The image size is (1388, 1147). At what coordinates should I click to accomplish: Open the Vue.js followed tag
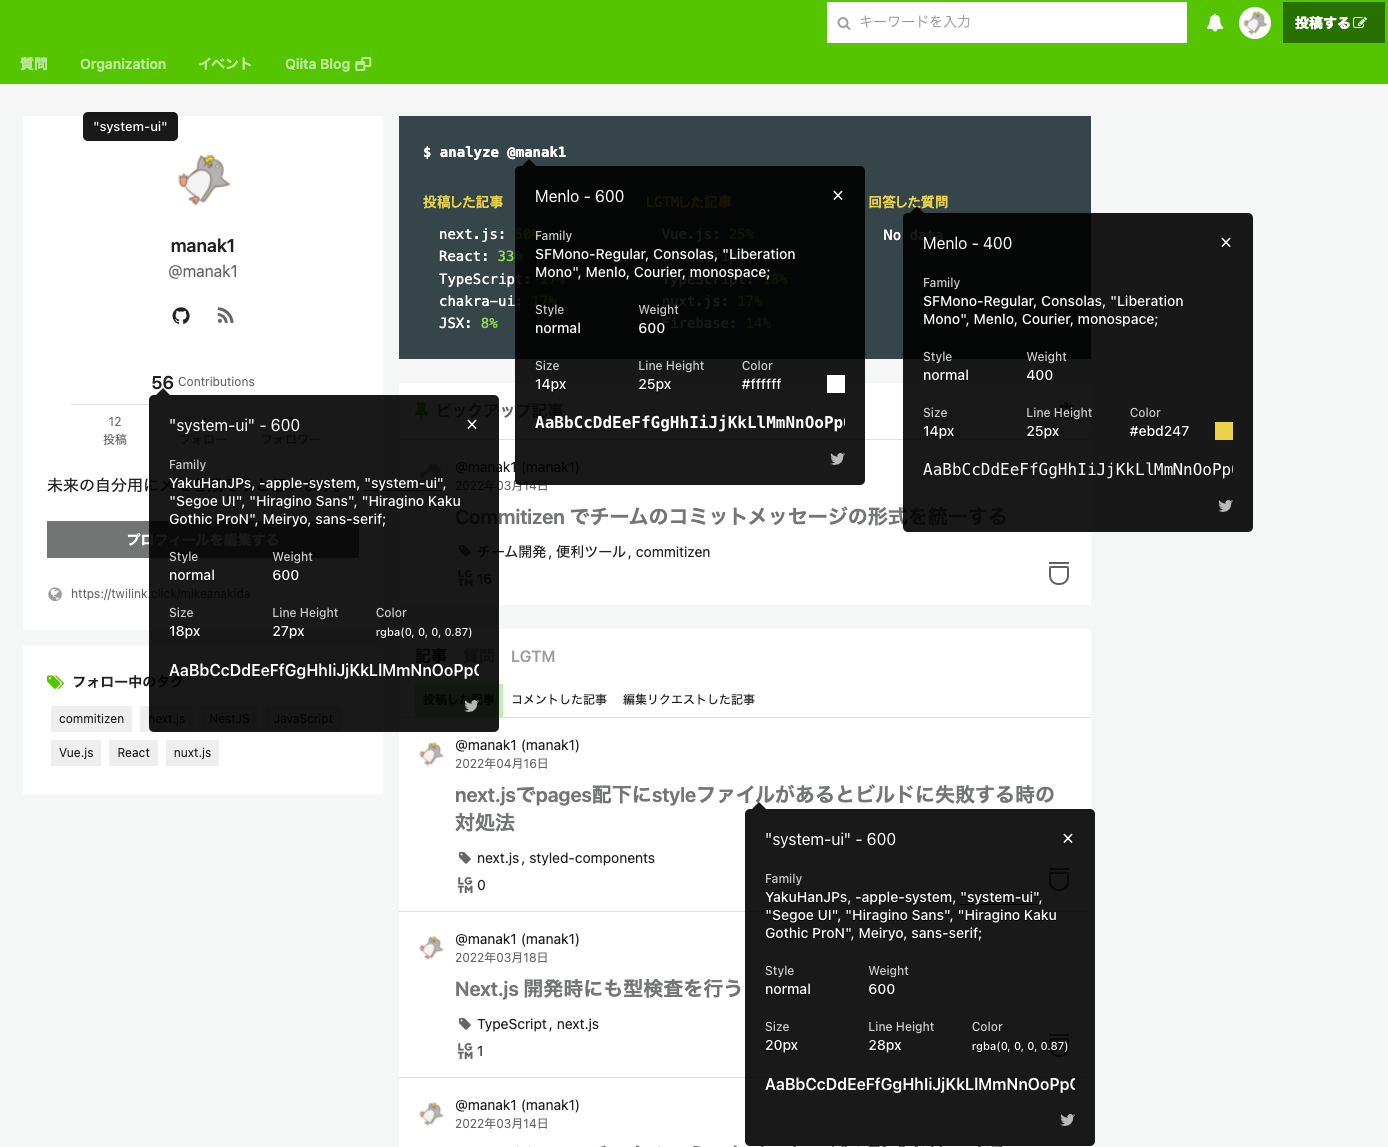[76, 753]
